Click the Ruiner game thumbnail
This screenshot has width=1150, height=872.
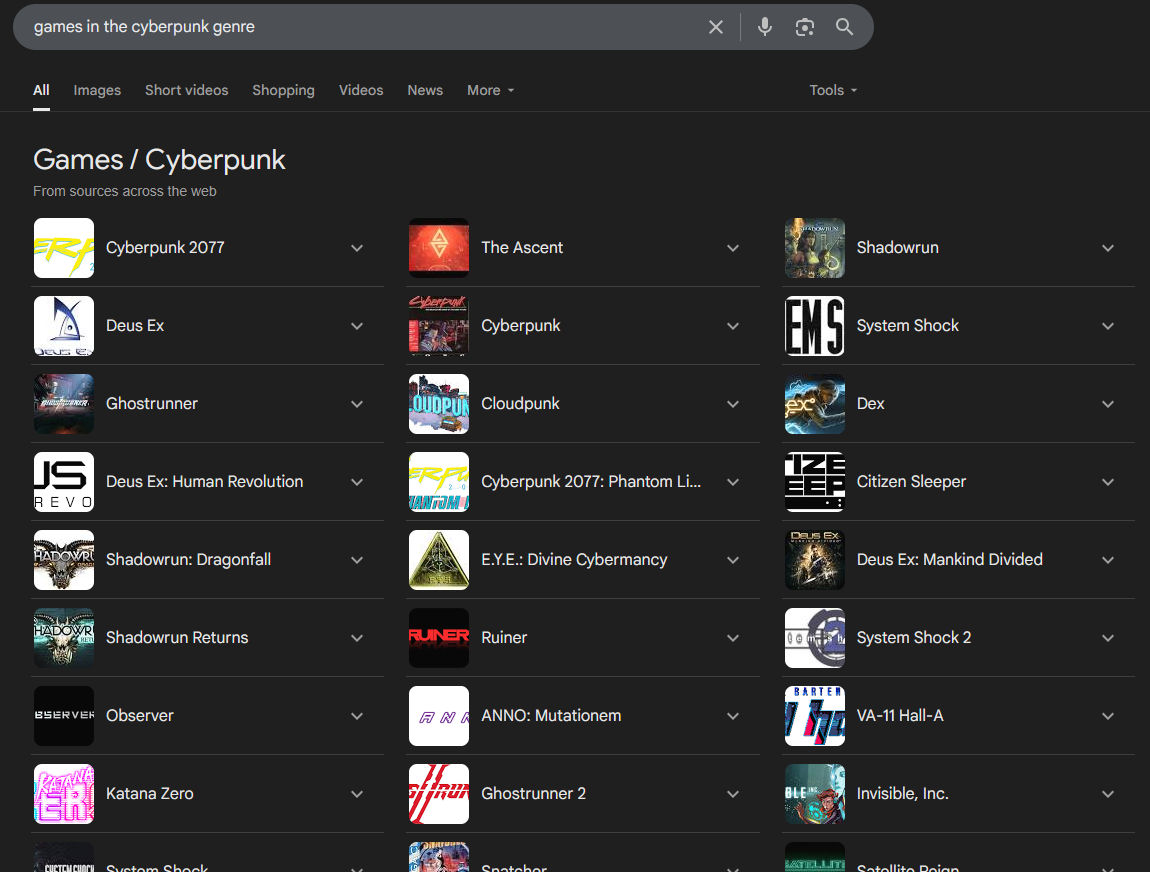click(x=439, y=638)
